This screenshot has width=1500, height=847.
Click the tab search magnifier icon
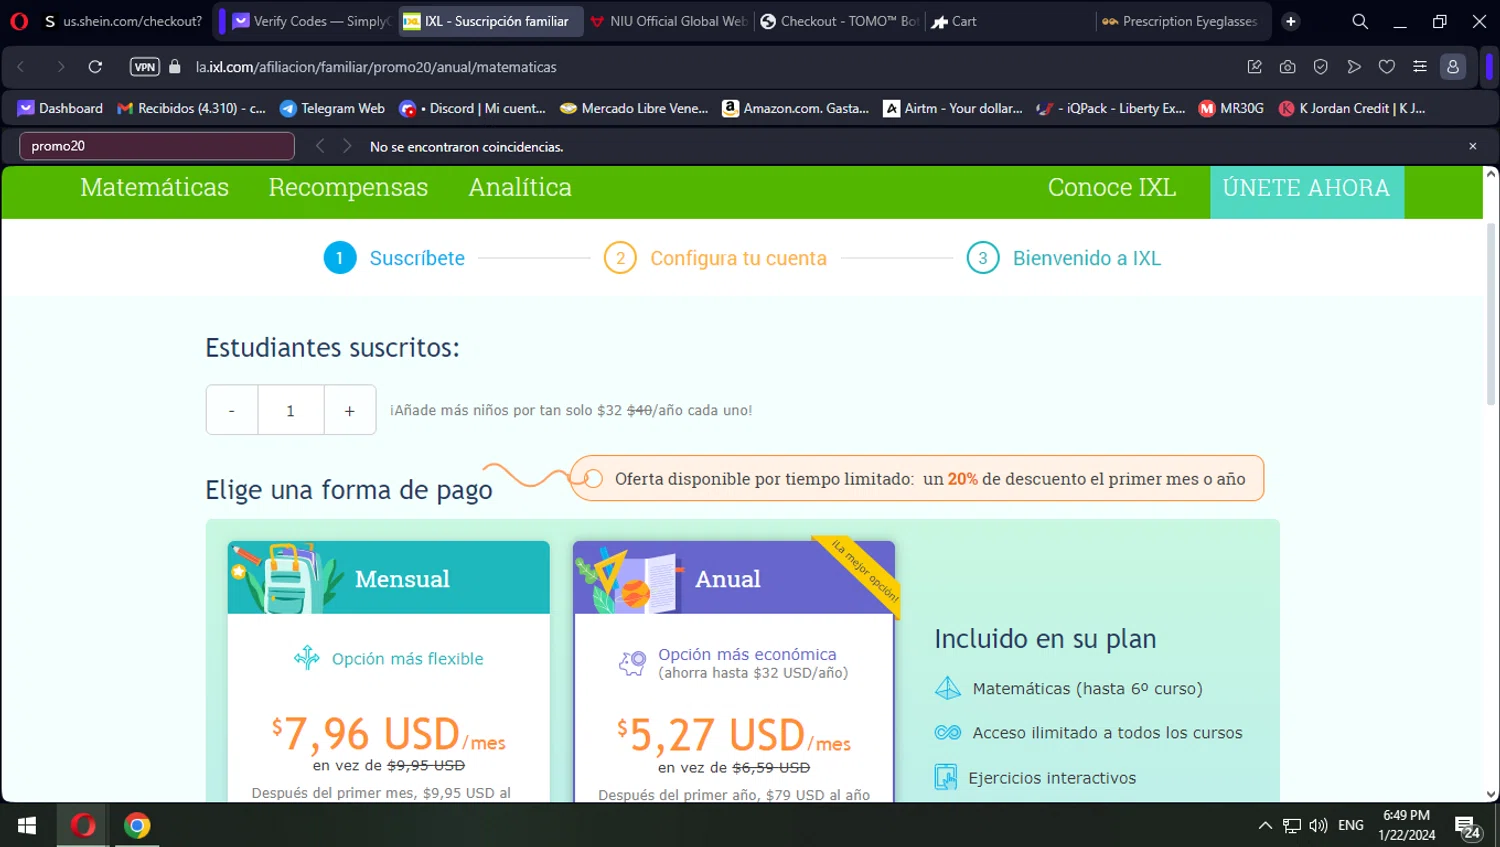(1360, 21)
